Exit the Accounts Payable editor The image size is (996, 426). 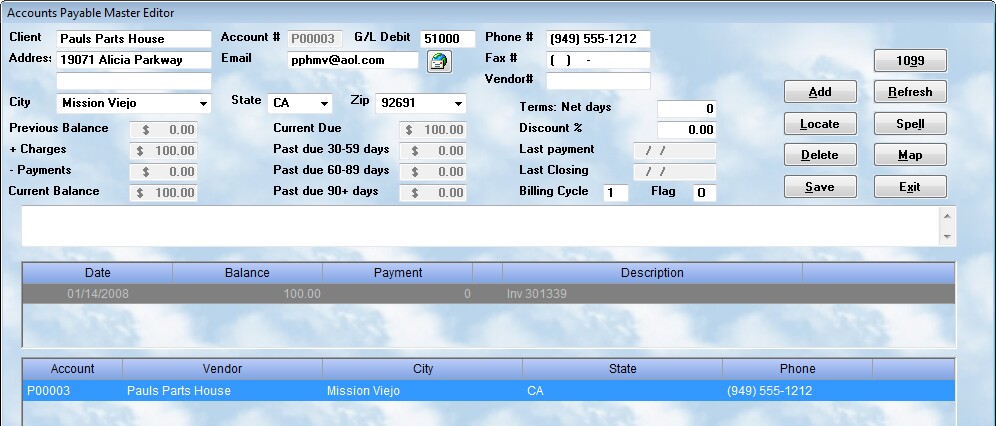(x=909, y=187)
